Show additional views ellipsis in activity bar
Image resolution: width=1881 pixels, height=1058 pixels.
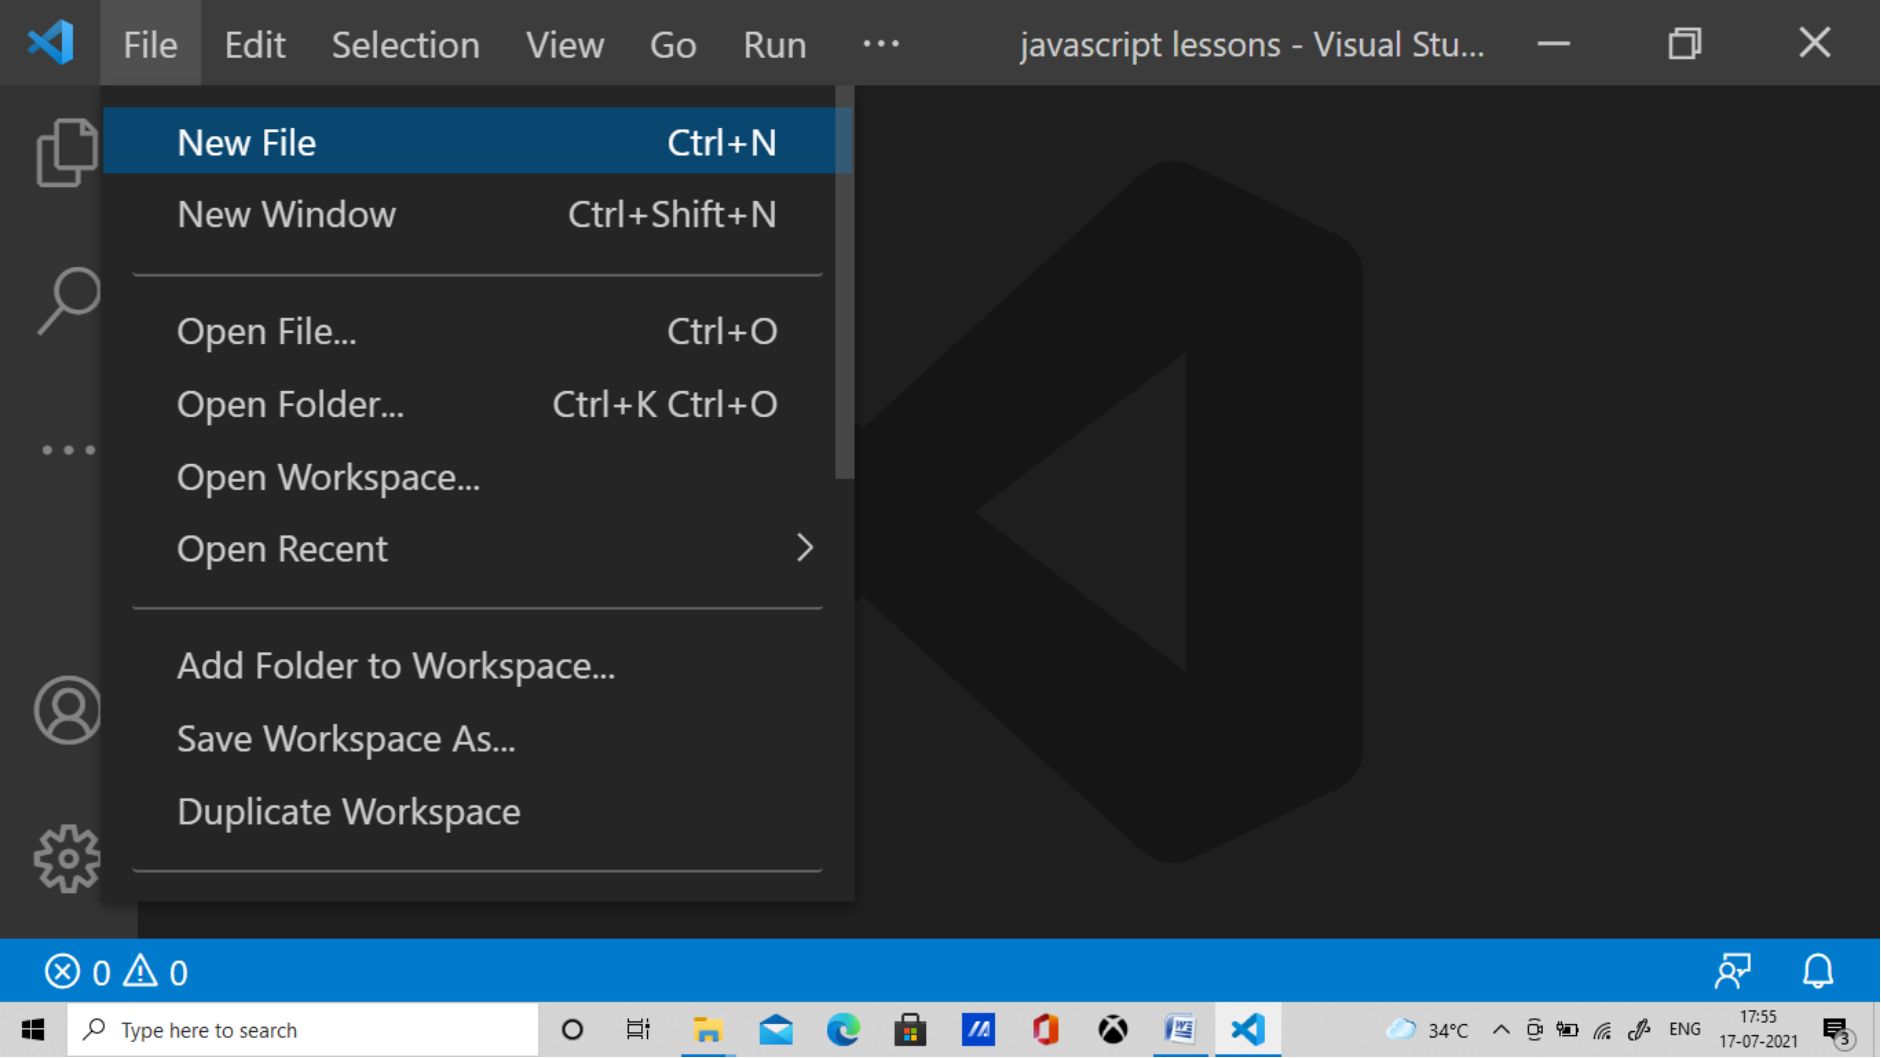pyautogui.click(x=68, y=450)
